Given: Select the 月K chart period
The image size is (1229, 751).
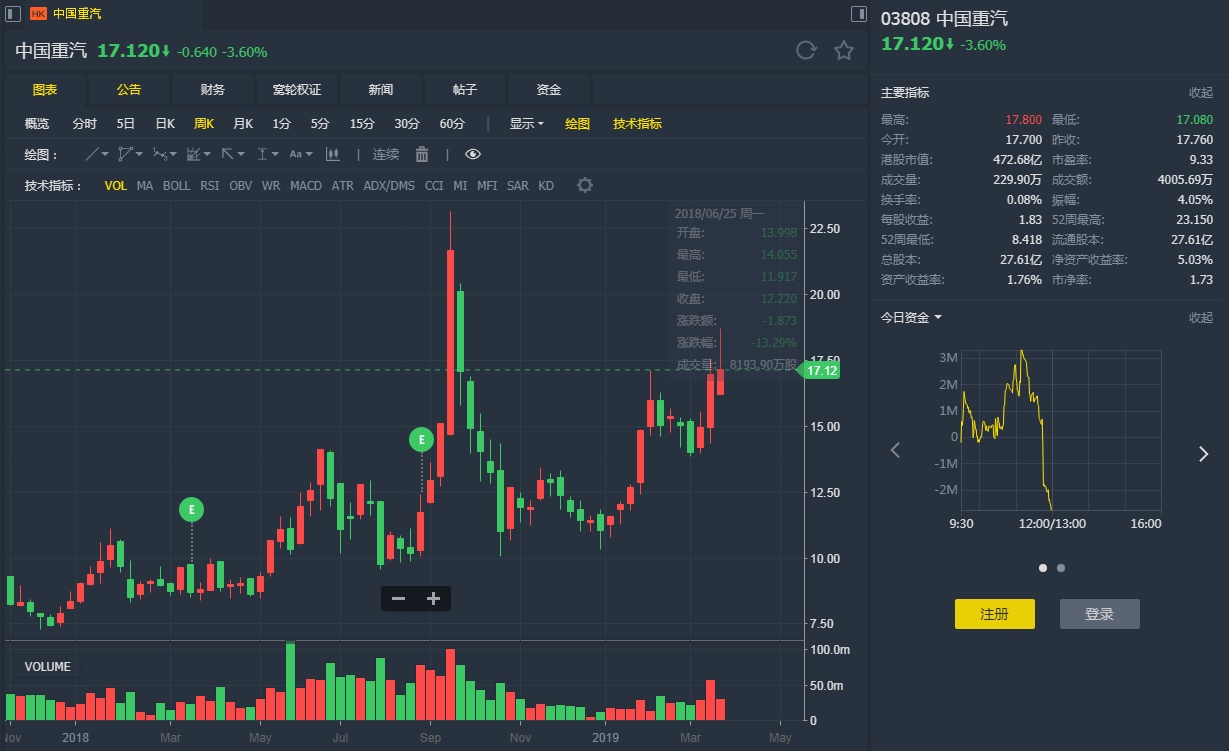Looking at the screenshot, I should [243, 124].
